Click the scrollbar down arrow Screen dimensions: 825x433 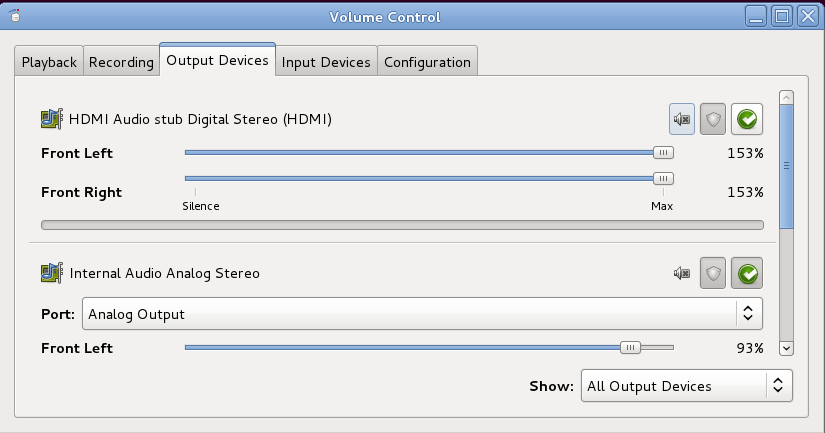786,348
